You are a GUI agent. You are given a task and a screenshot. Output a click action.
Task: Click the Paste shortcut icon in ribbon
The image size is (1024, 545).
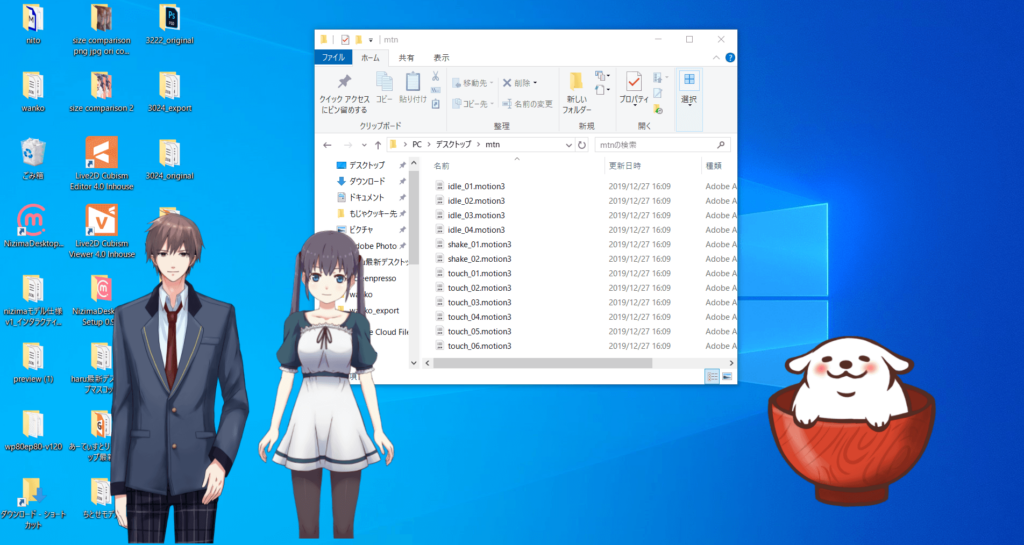(436, 104)
